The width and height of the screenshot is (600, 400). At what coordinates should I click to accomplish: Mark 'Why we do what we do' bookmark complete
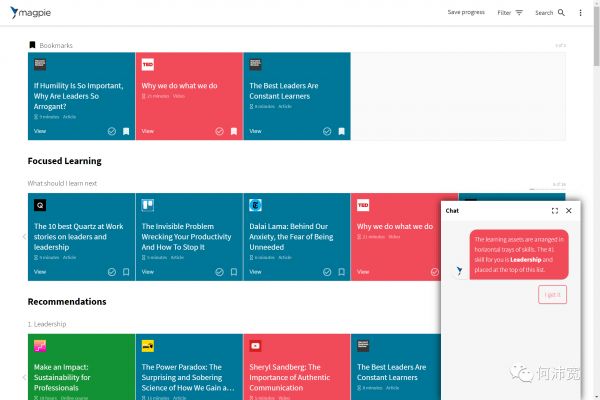[x=219, y=131]
